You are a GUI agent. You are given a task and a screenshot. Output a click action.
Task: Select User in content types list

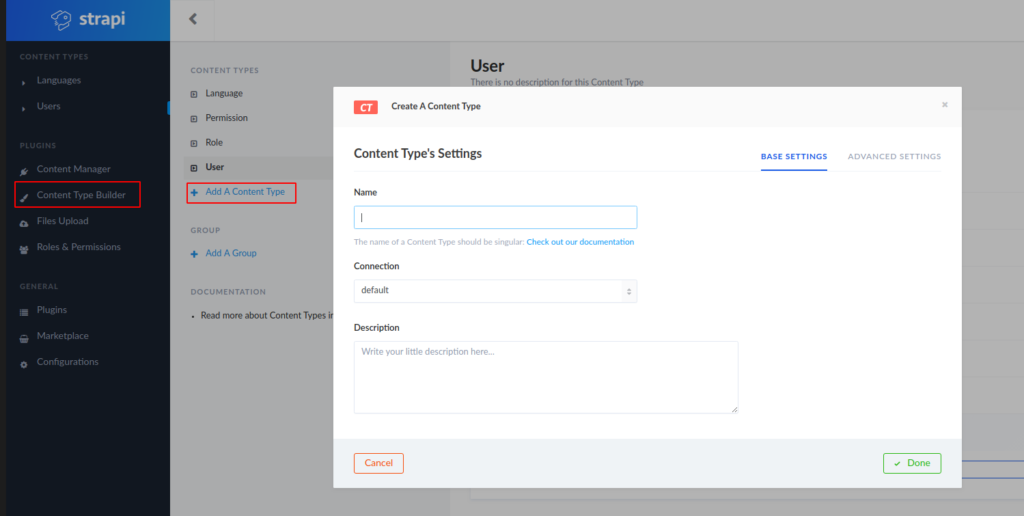[x=215, y=167]
